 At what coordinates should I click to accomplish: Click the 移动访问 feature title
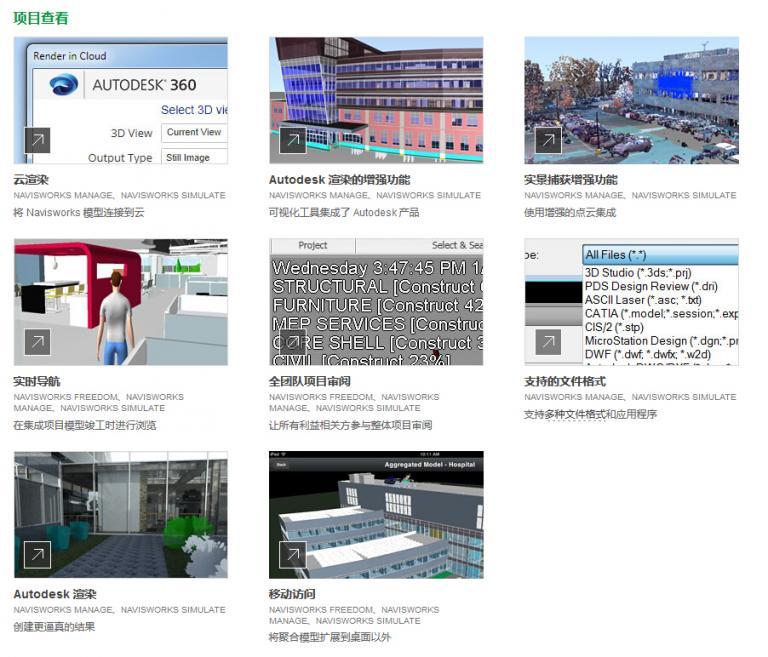(x=292, y=594)
